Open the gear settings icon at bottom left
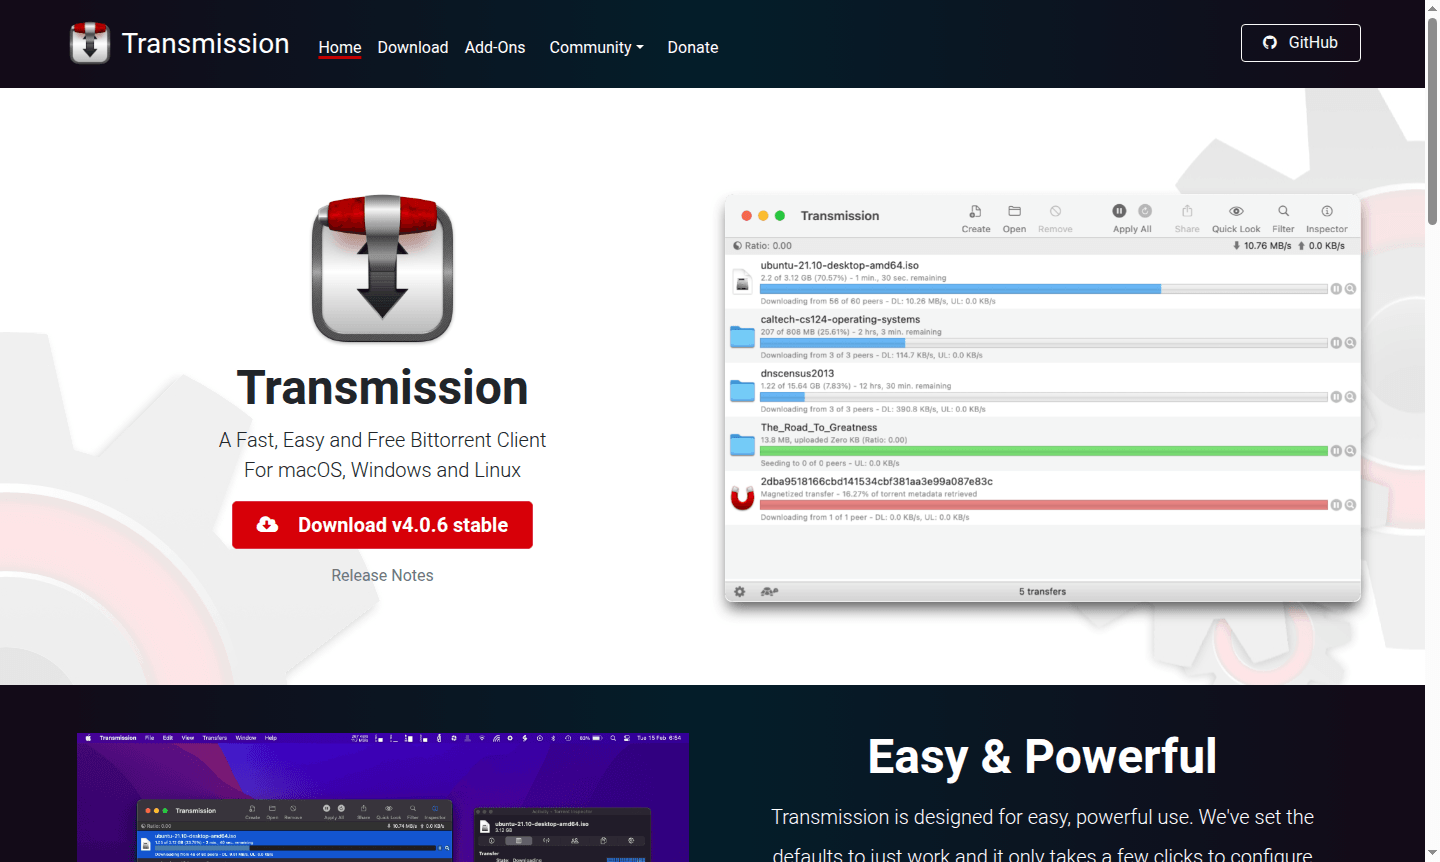The width and height of the screenshot is (1440, 862). pyautogui.click(x=739, y=591)
